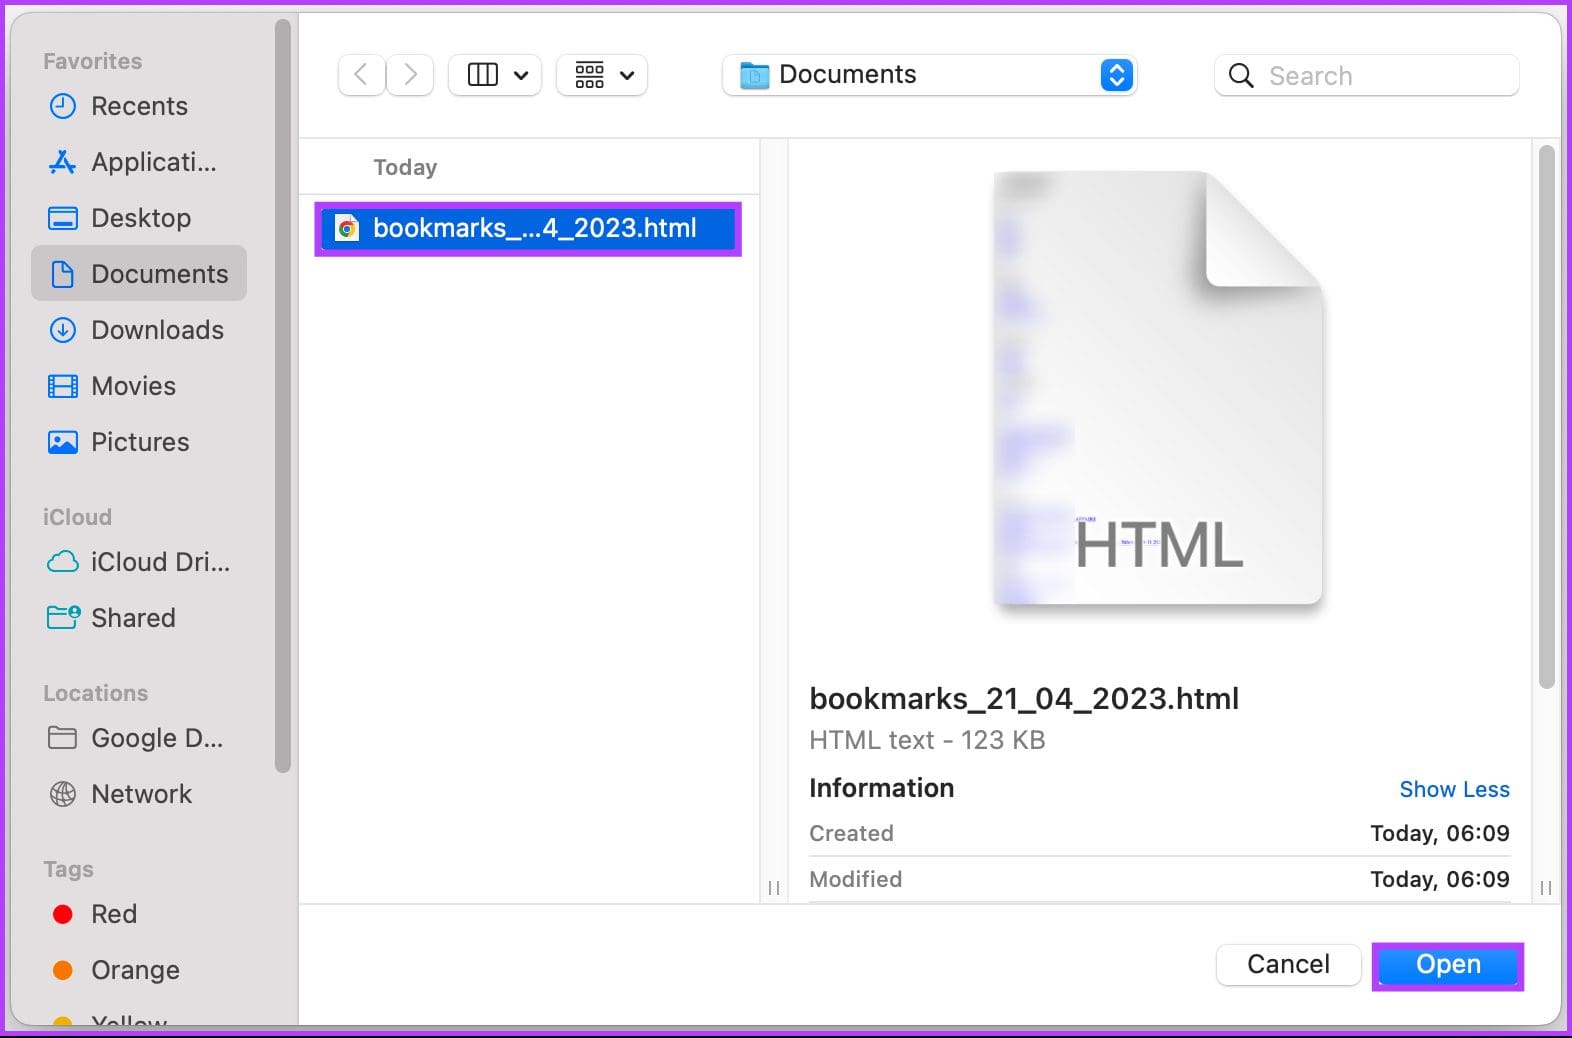Open Pictures in the sidebar

pyautogui.click(x=139, y=442)
